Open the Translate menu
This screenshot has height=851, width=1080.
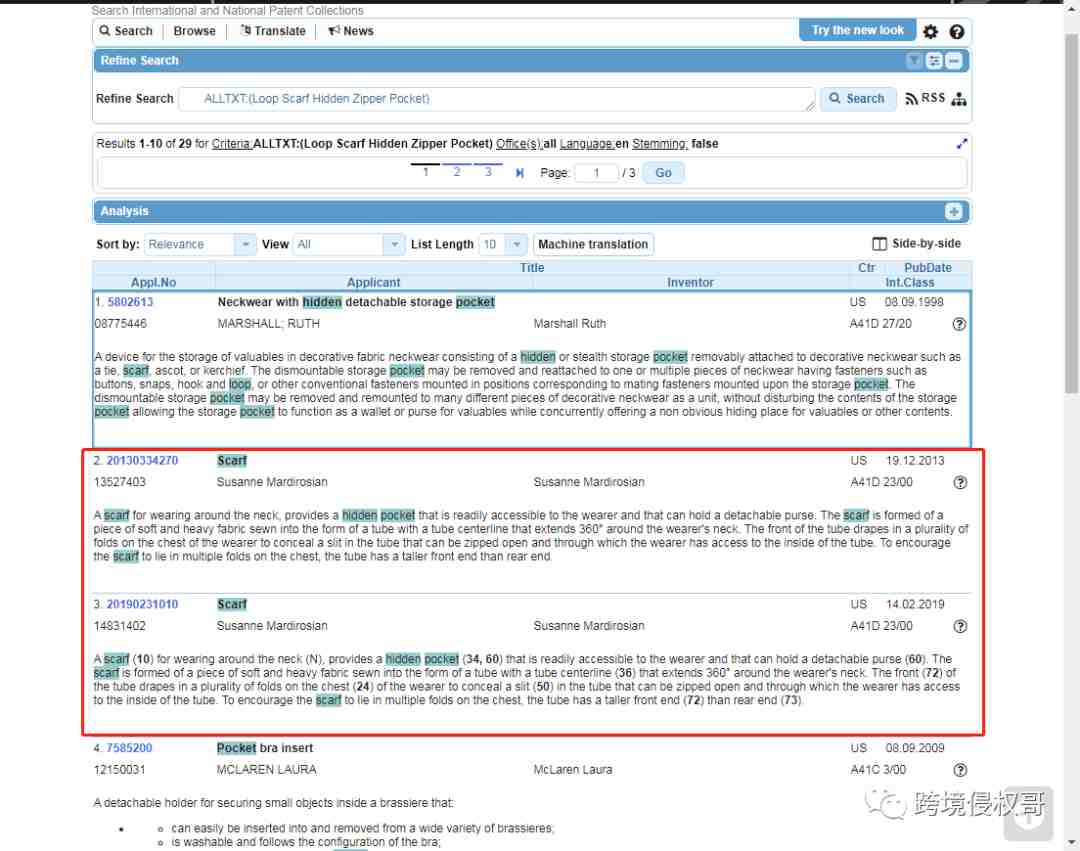point(273,31)
